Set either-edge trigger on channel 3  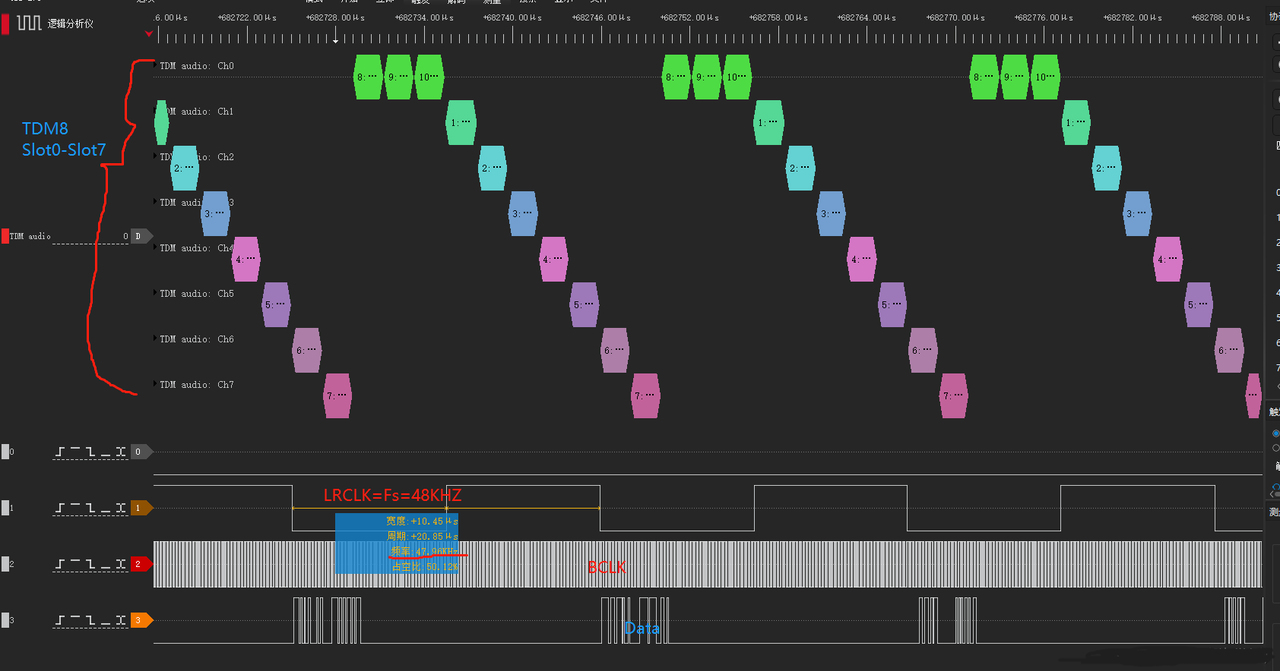coord(121,620)
